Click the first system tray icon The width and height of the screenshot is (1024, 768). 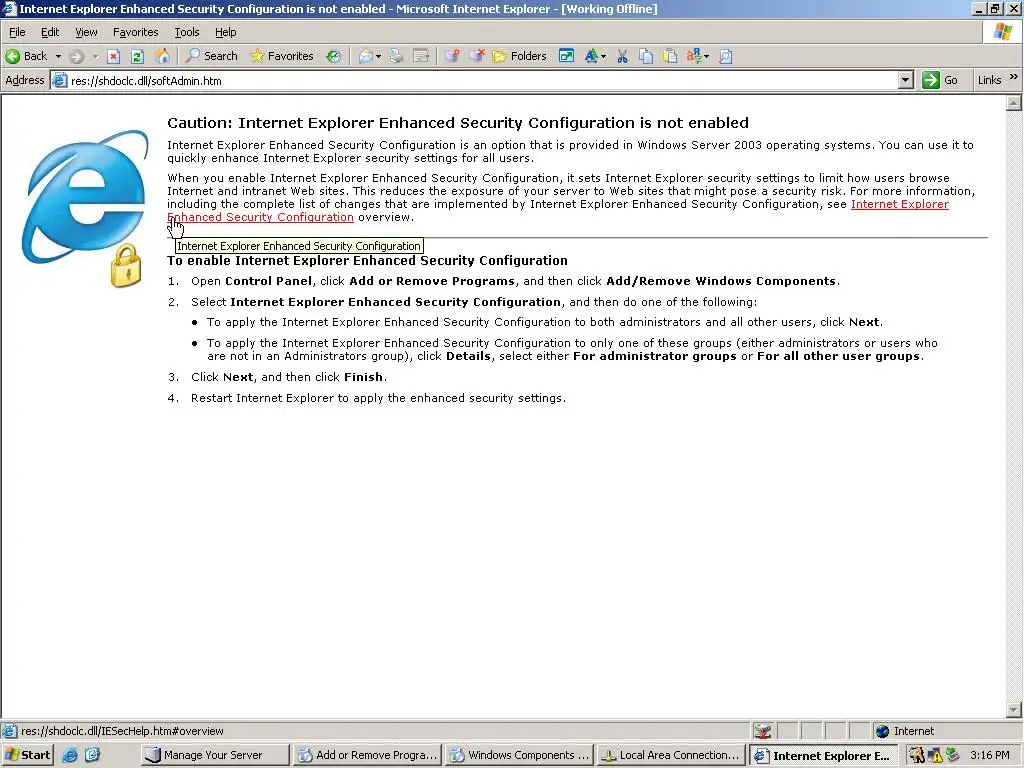tap(917, 755)
